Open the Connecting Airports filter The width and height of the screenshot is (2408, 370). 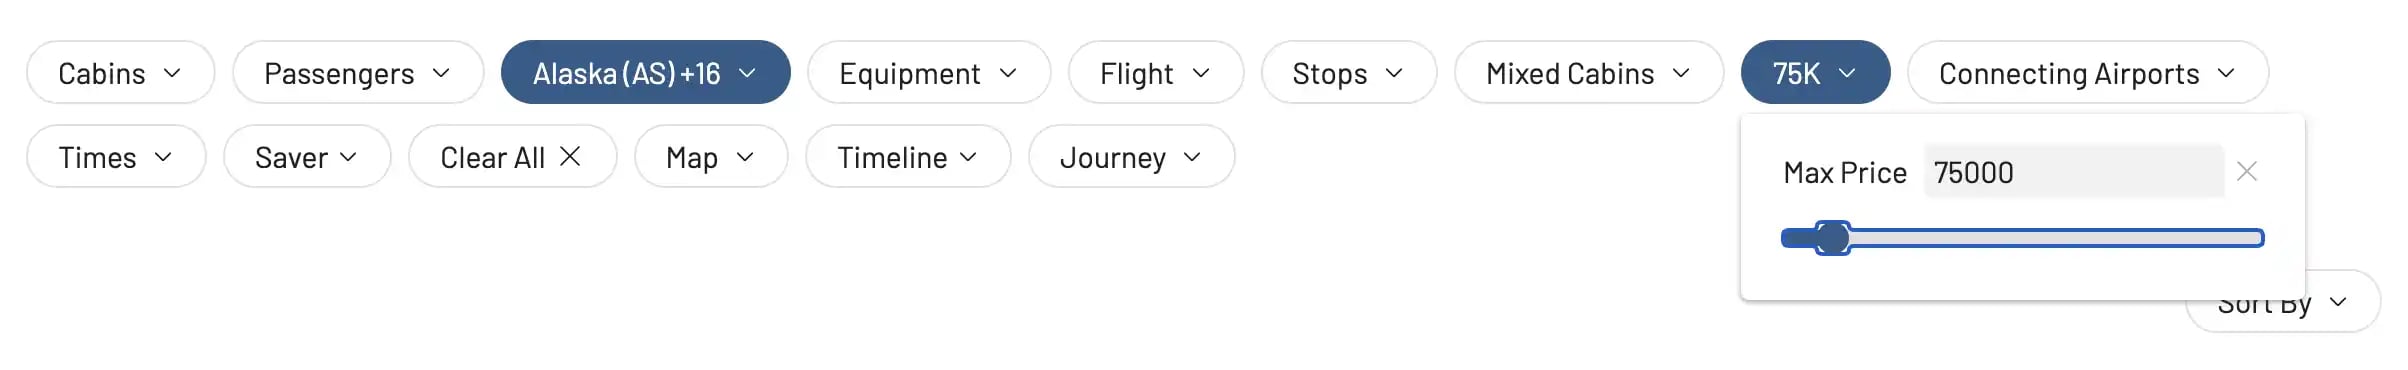[x=2088, y=72]
